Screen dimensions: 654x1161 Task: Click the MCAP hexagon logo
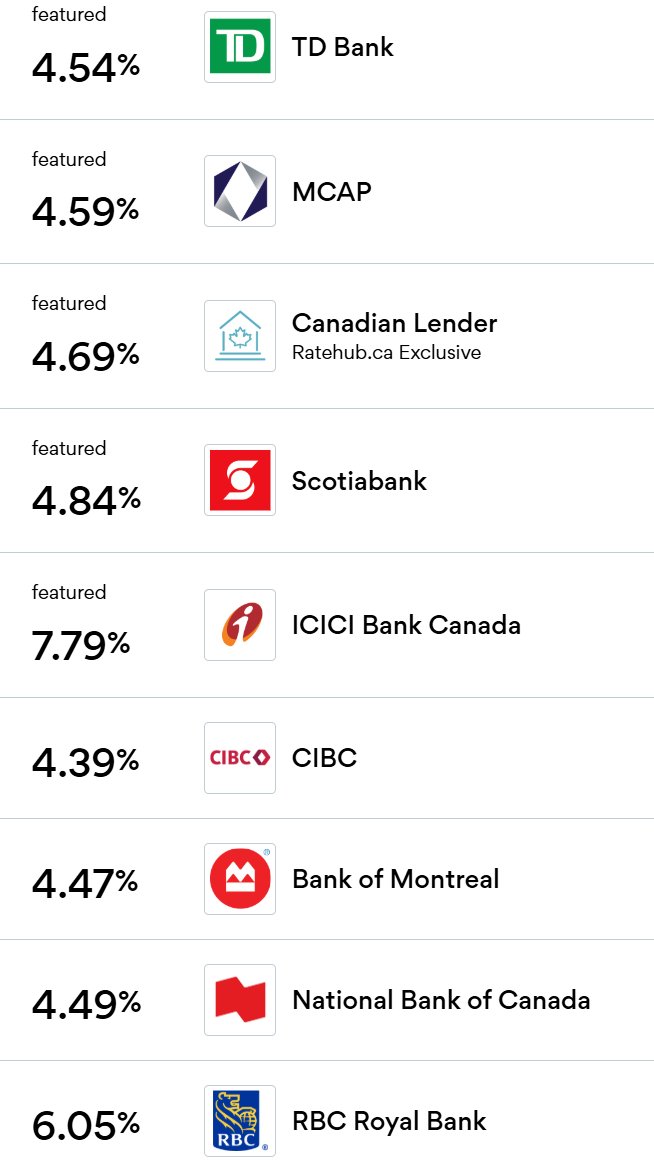[240, 191]
